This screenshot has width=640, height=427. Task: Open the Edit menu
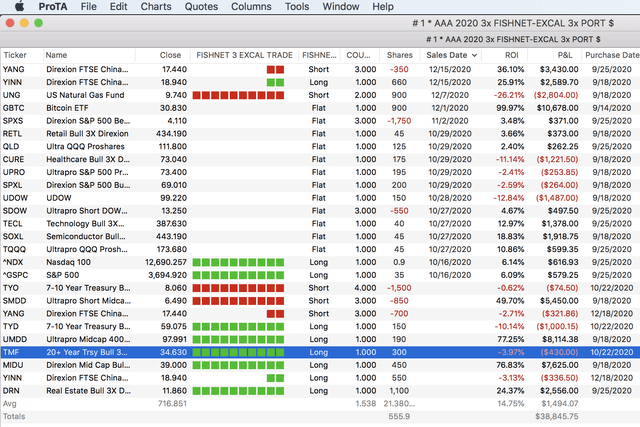(118, 7)
